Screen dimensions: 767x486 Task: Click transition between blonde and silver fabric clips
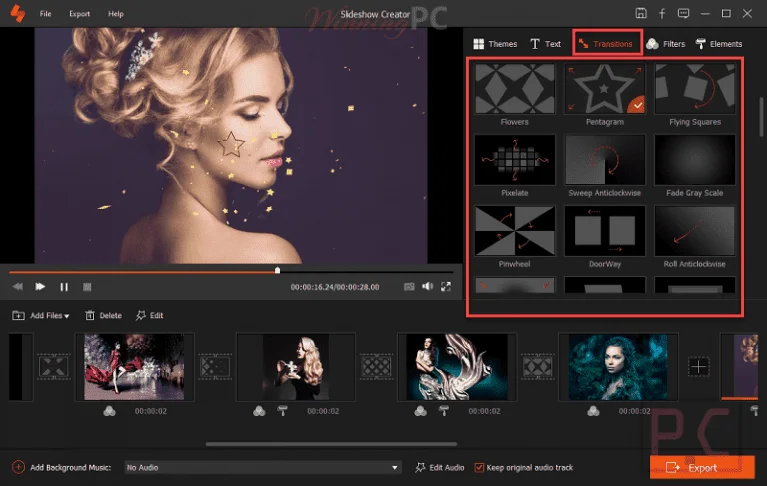click(376, 366)
